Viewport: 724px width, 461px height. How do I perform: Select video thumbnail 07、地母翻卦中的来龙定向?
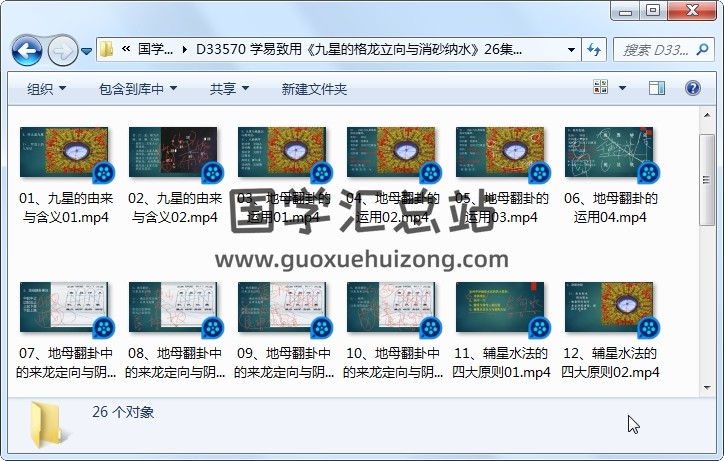tap(64, 307)
